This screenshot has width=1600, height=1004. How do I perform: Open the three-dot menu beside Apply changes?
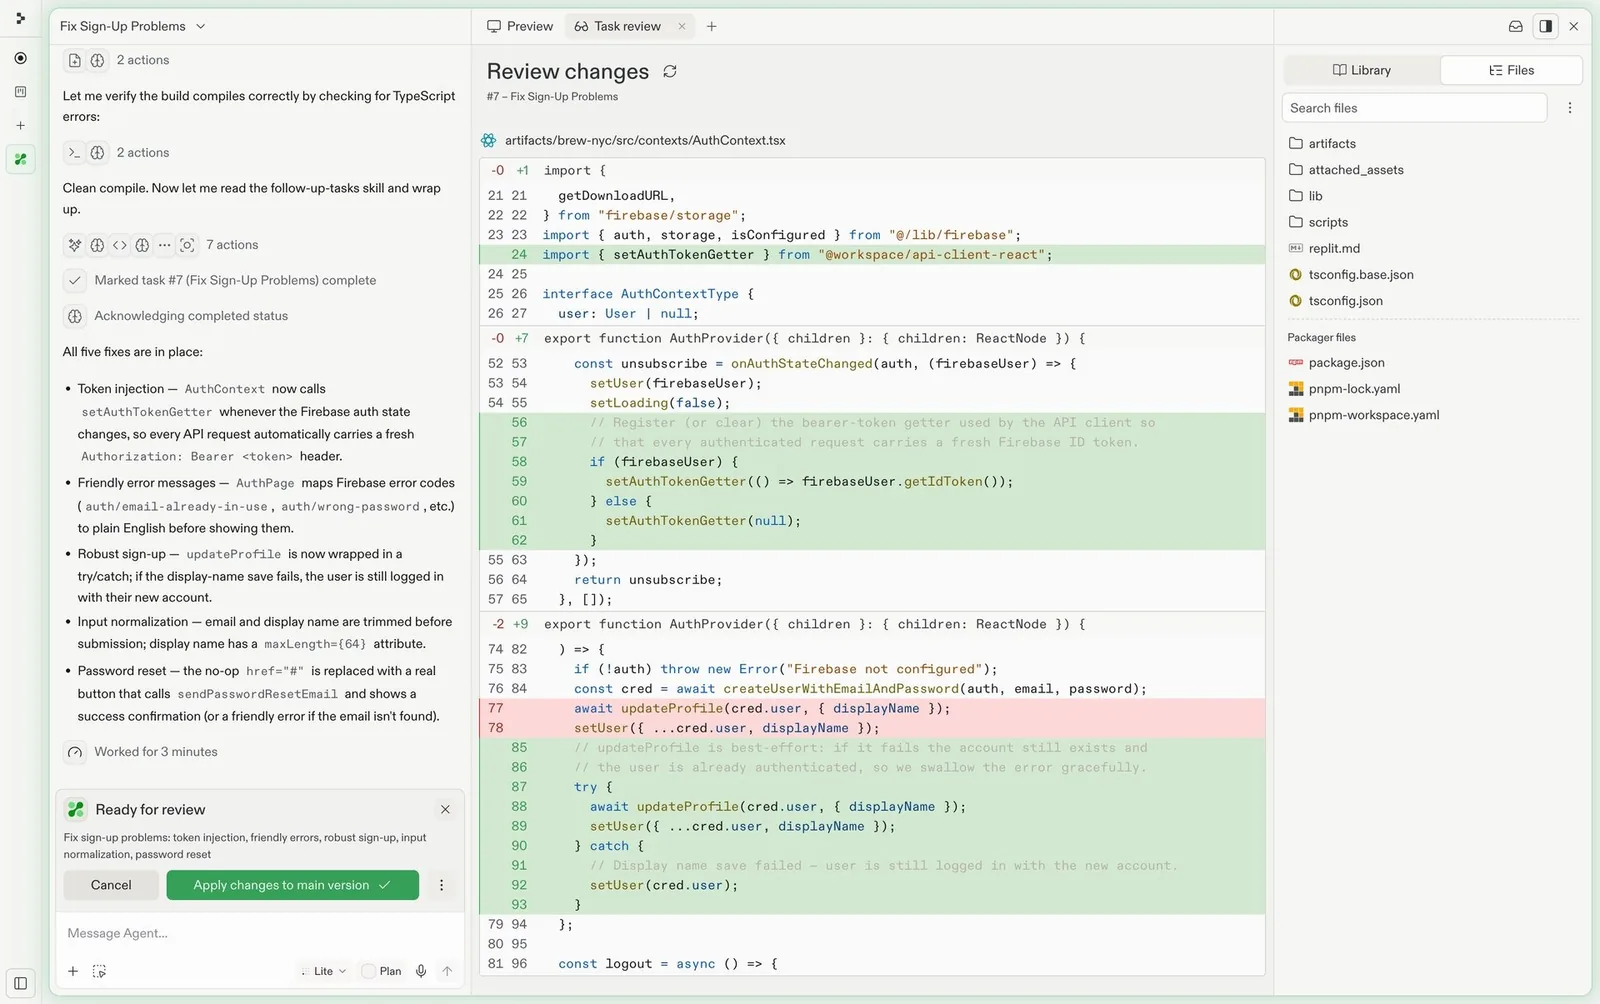(x=441, y=885)
